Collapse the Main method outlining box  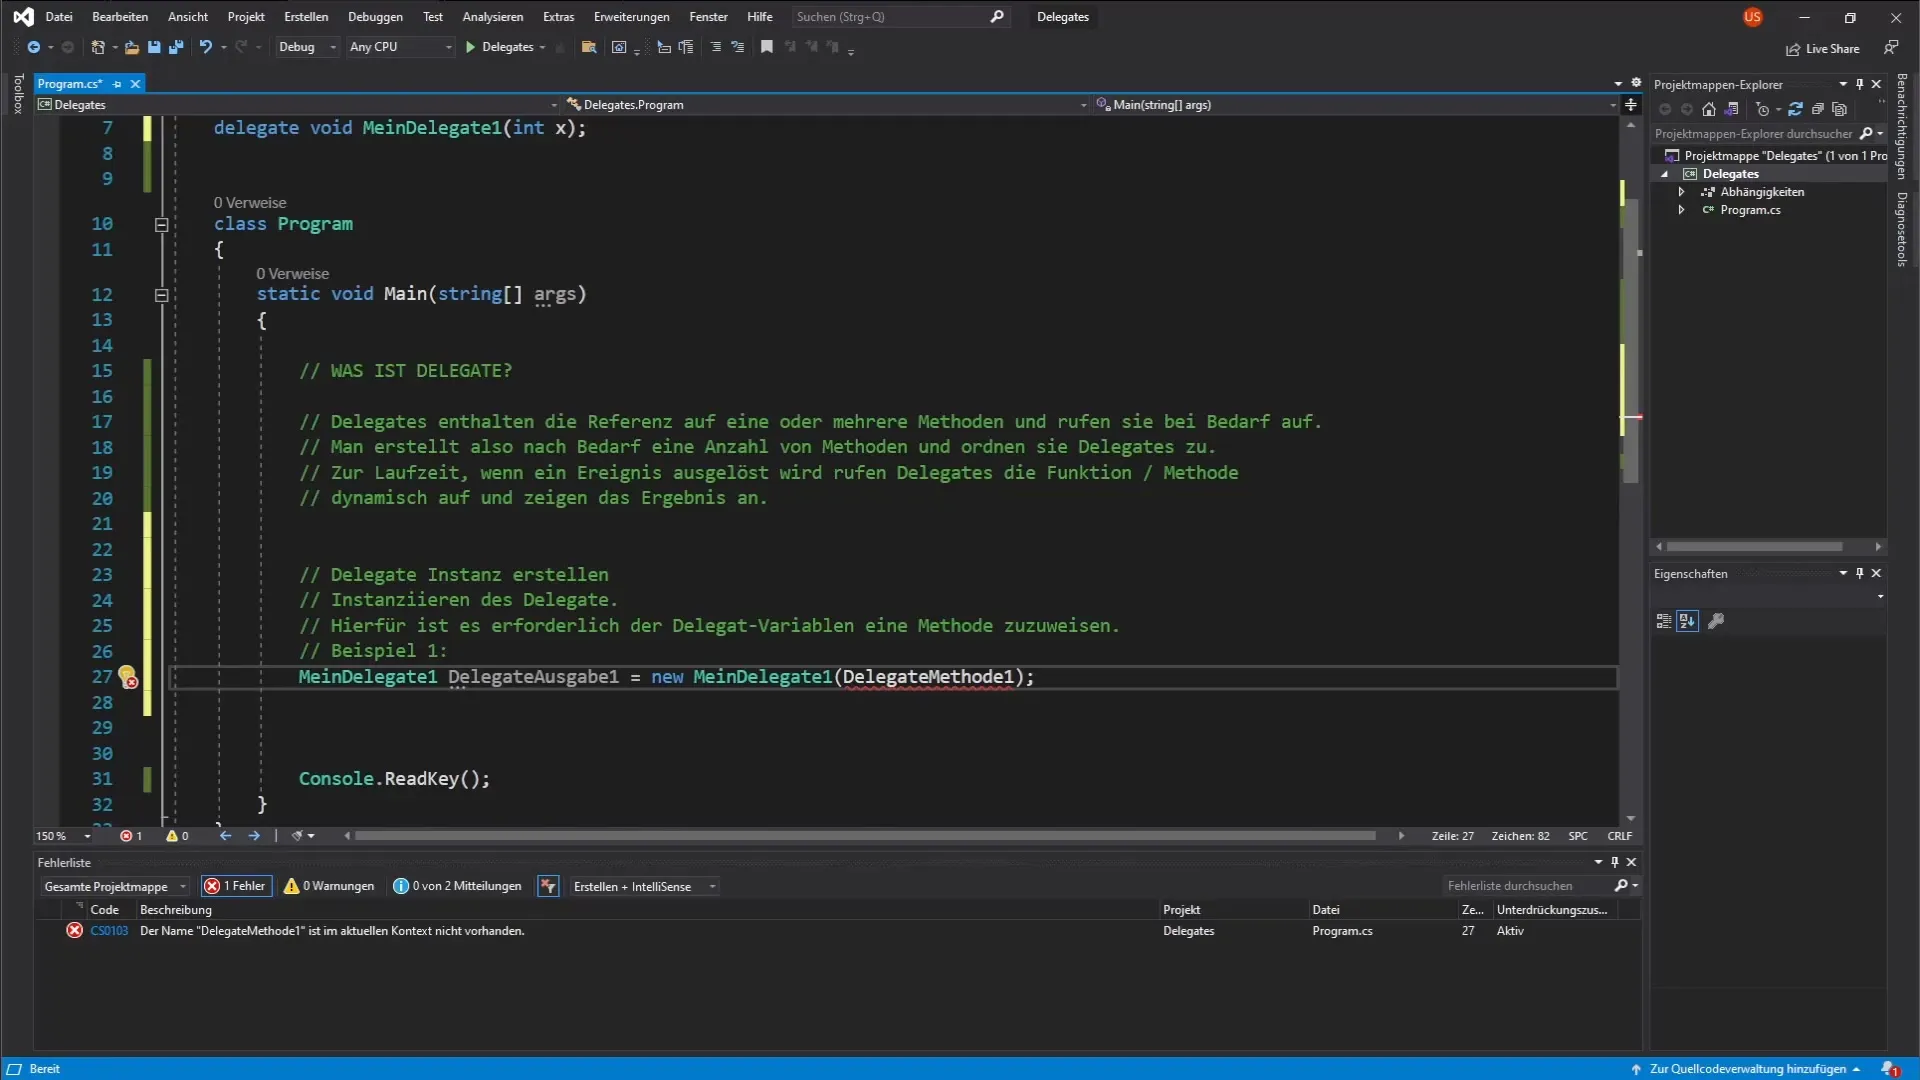coord(161,295)
